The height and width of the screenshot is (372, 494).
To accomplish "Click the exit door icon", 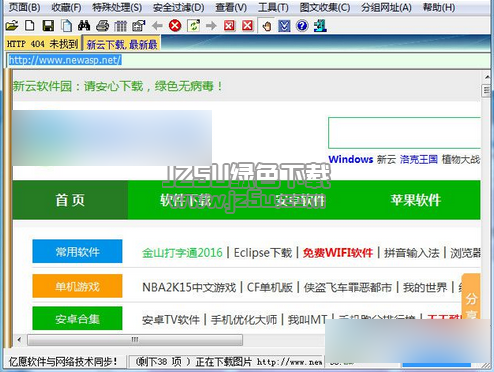I will pos(320,26).
